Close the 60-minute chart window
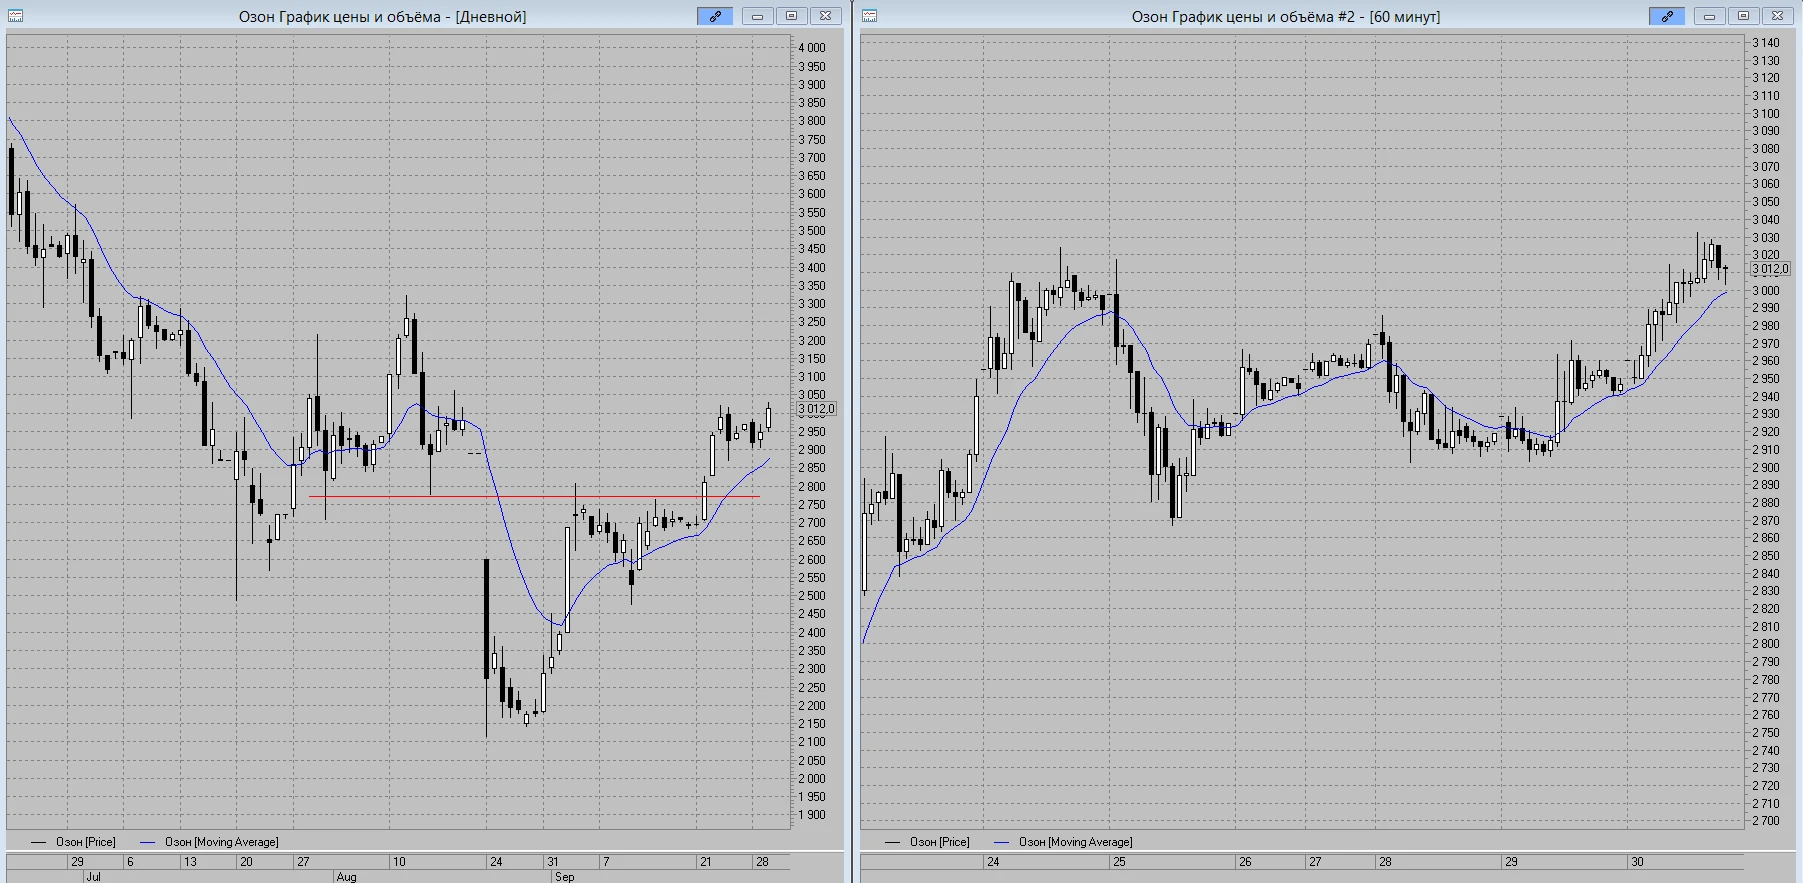The width and height of the screenshot is (1803, 883). pos(1777,16)
